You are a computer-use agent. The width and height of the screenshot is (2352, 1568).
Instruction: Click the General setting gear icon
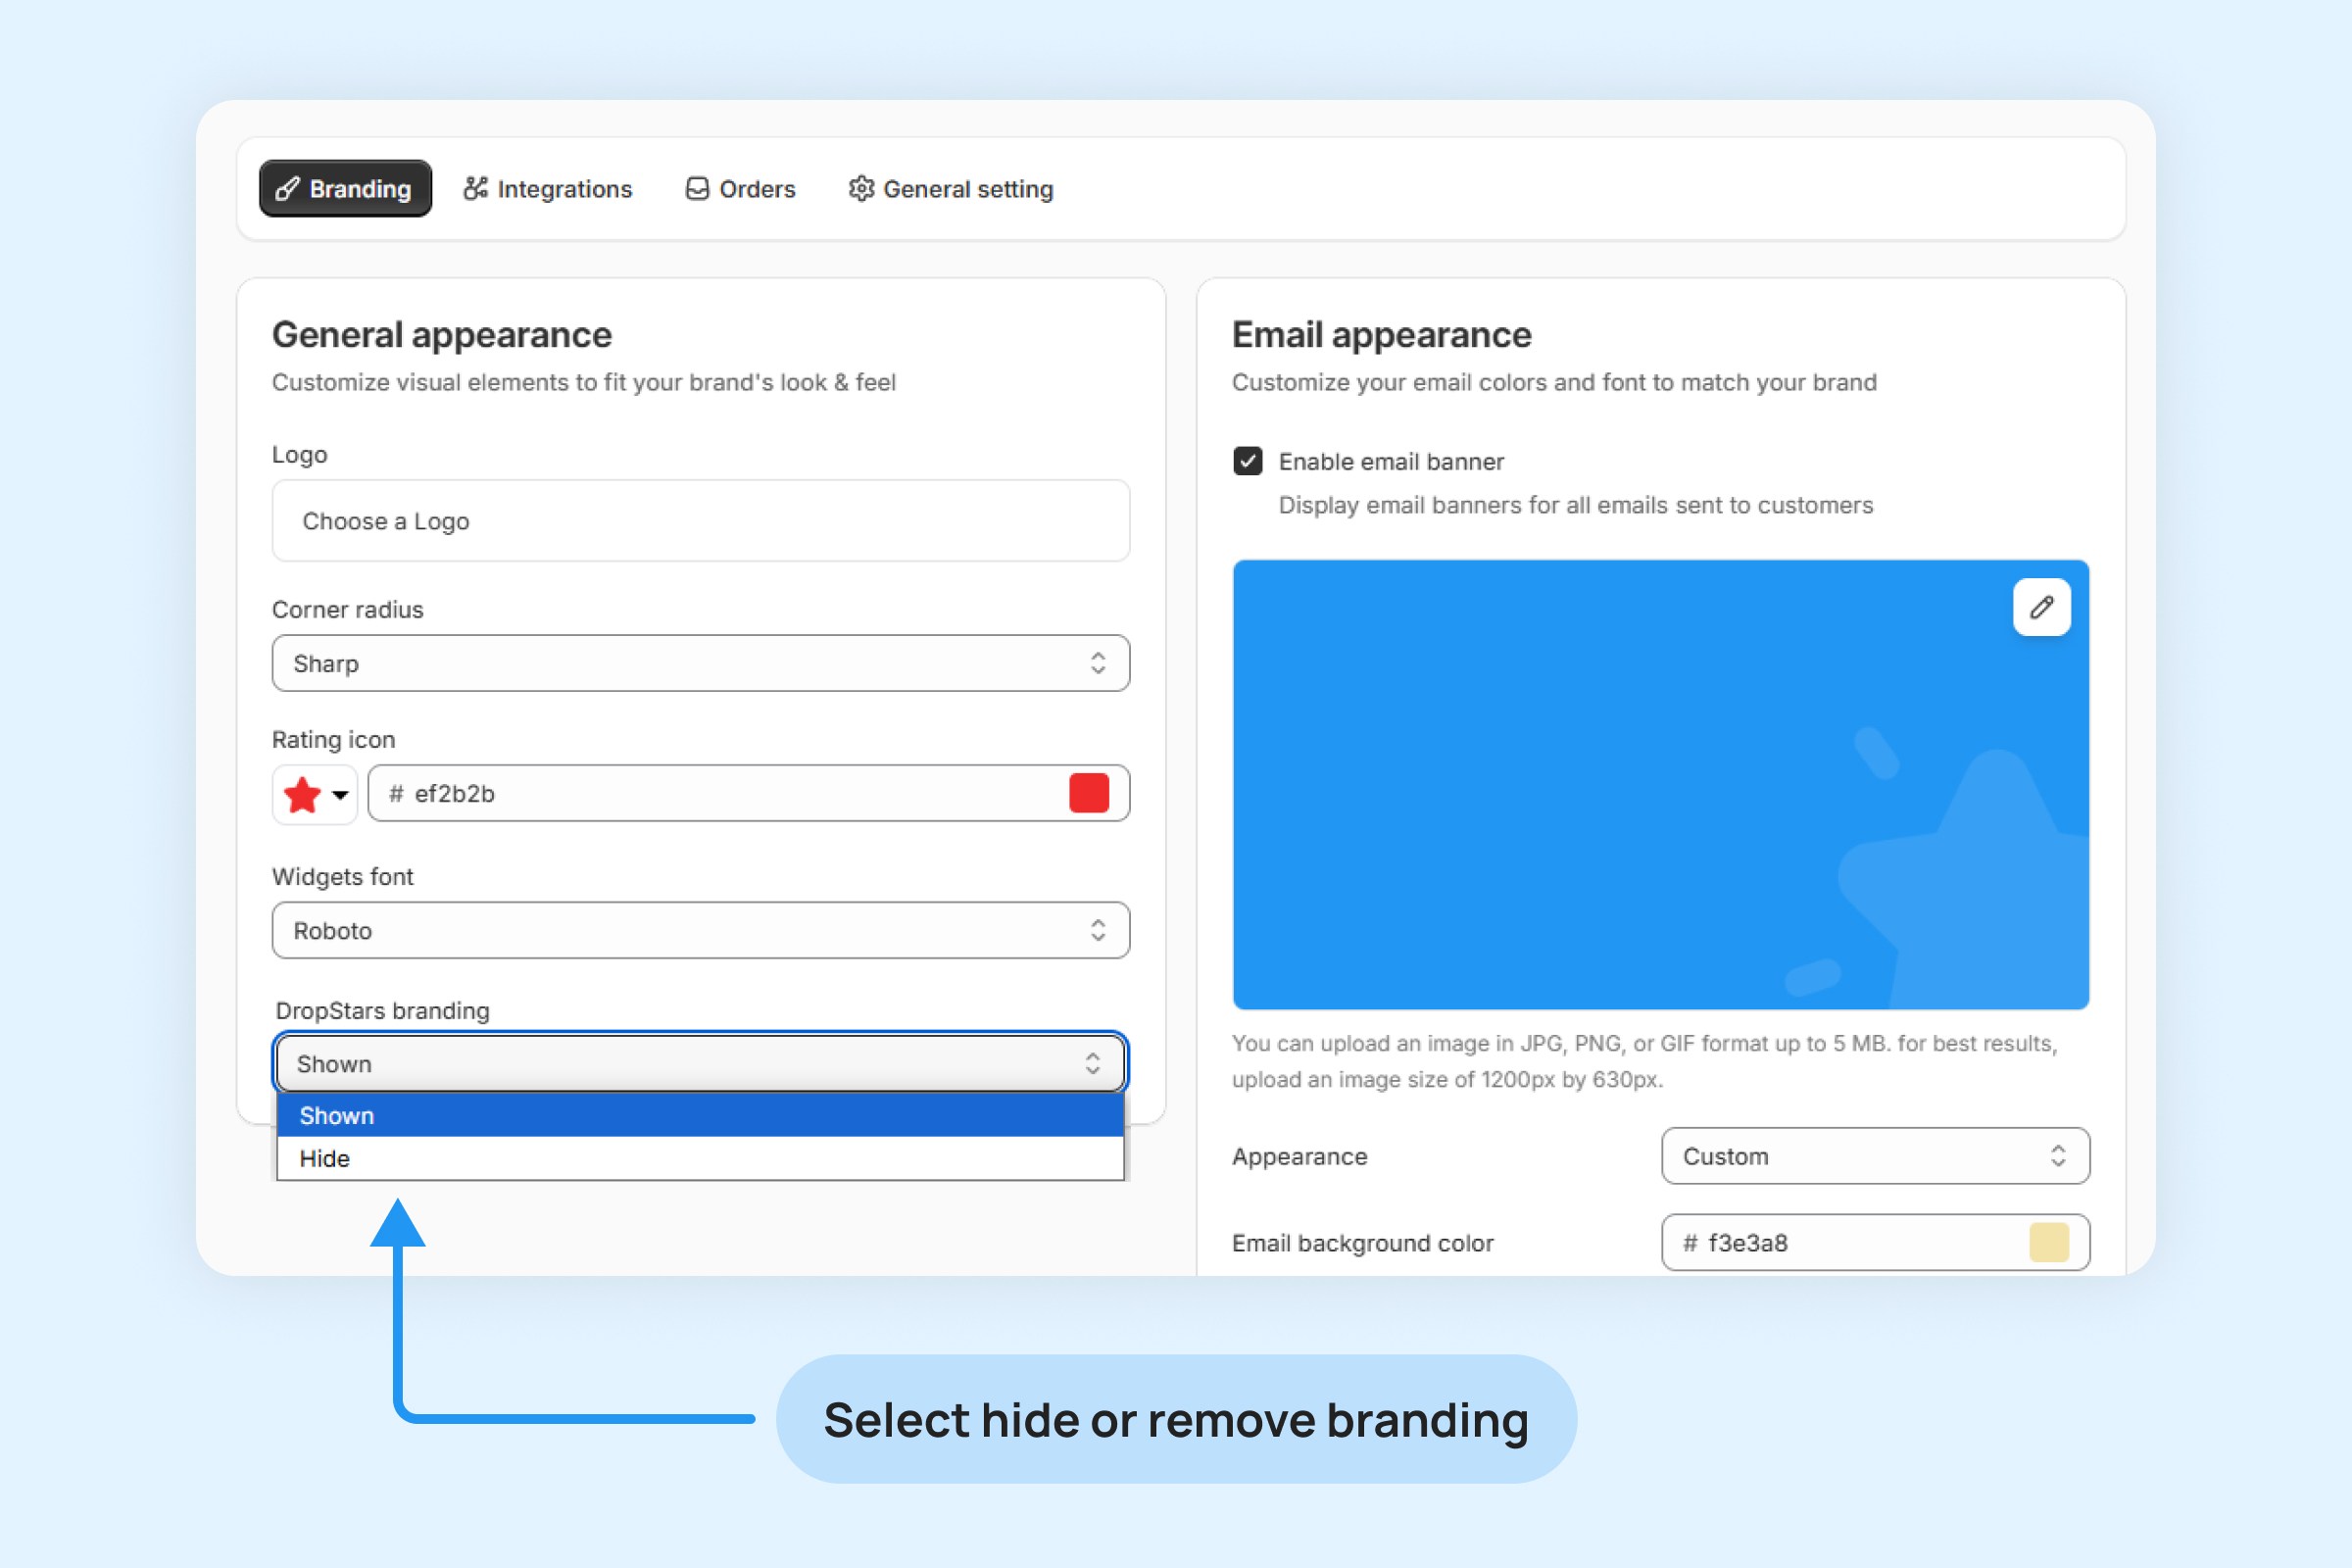coord(861,189)
